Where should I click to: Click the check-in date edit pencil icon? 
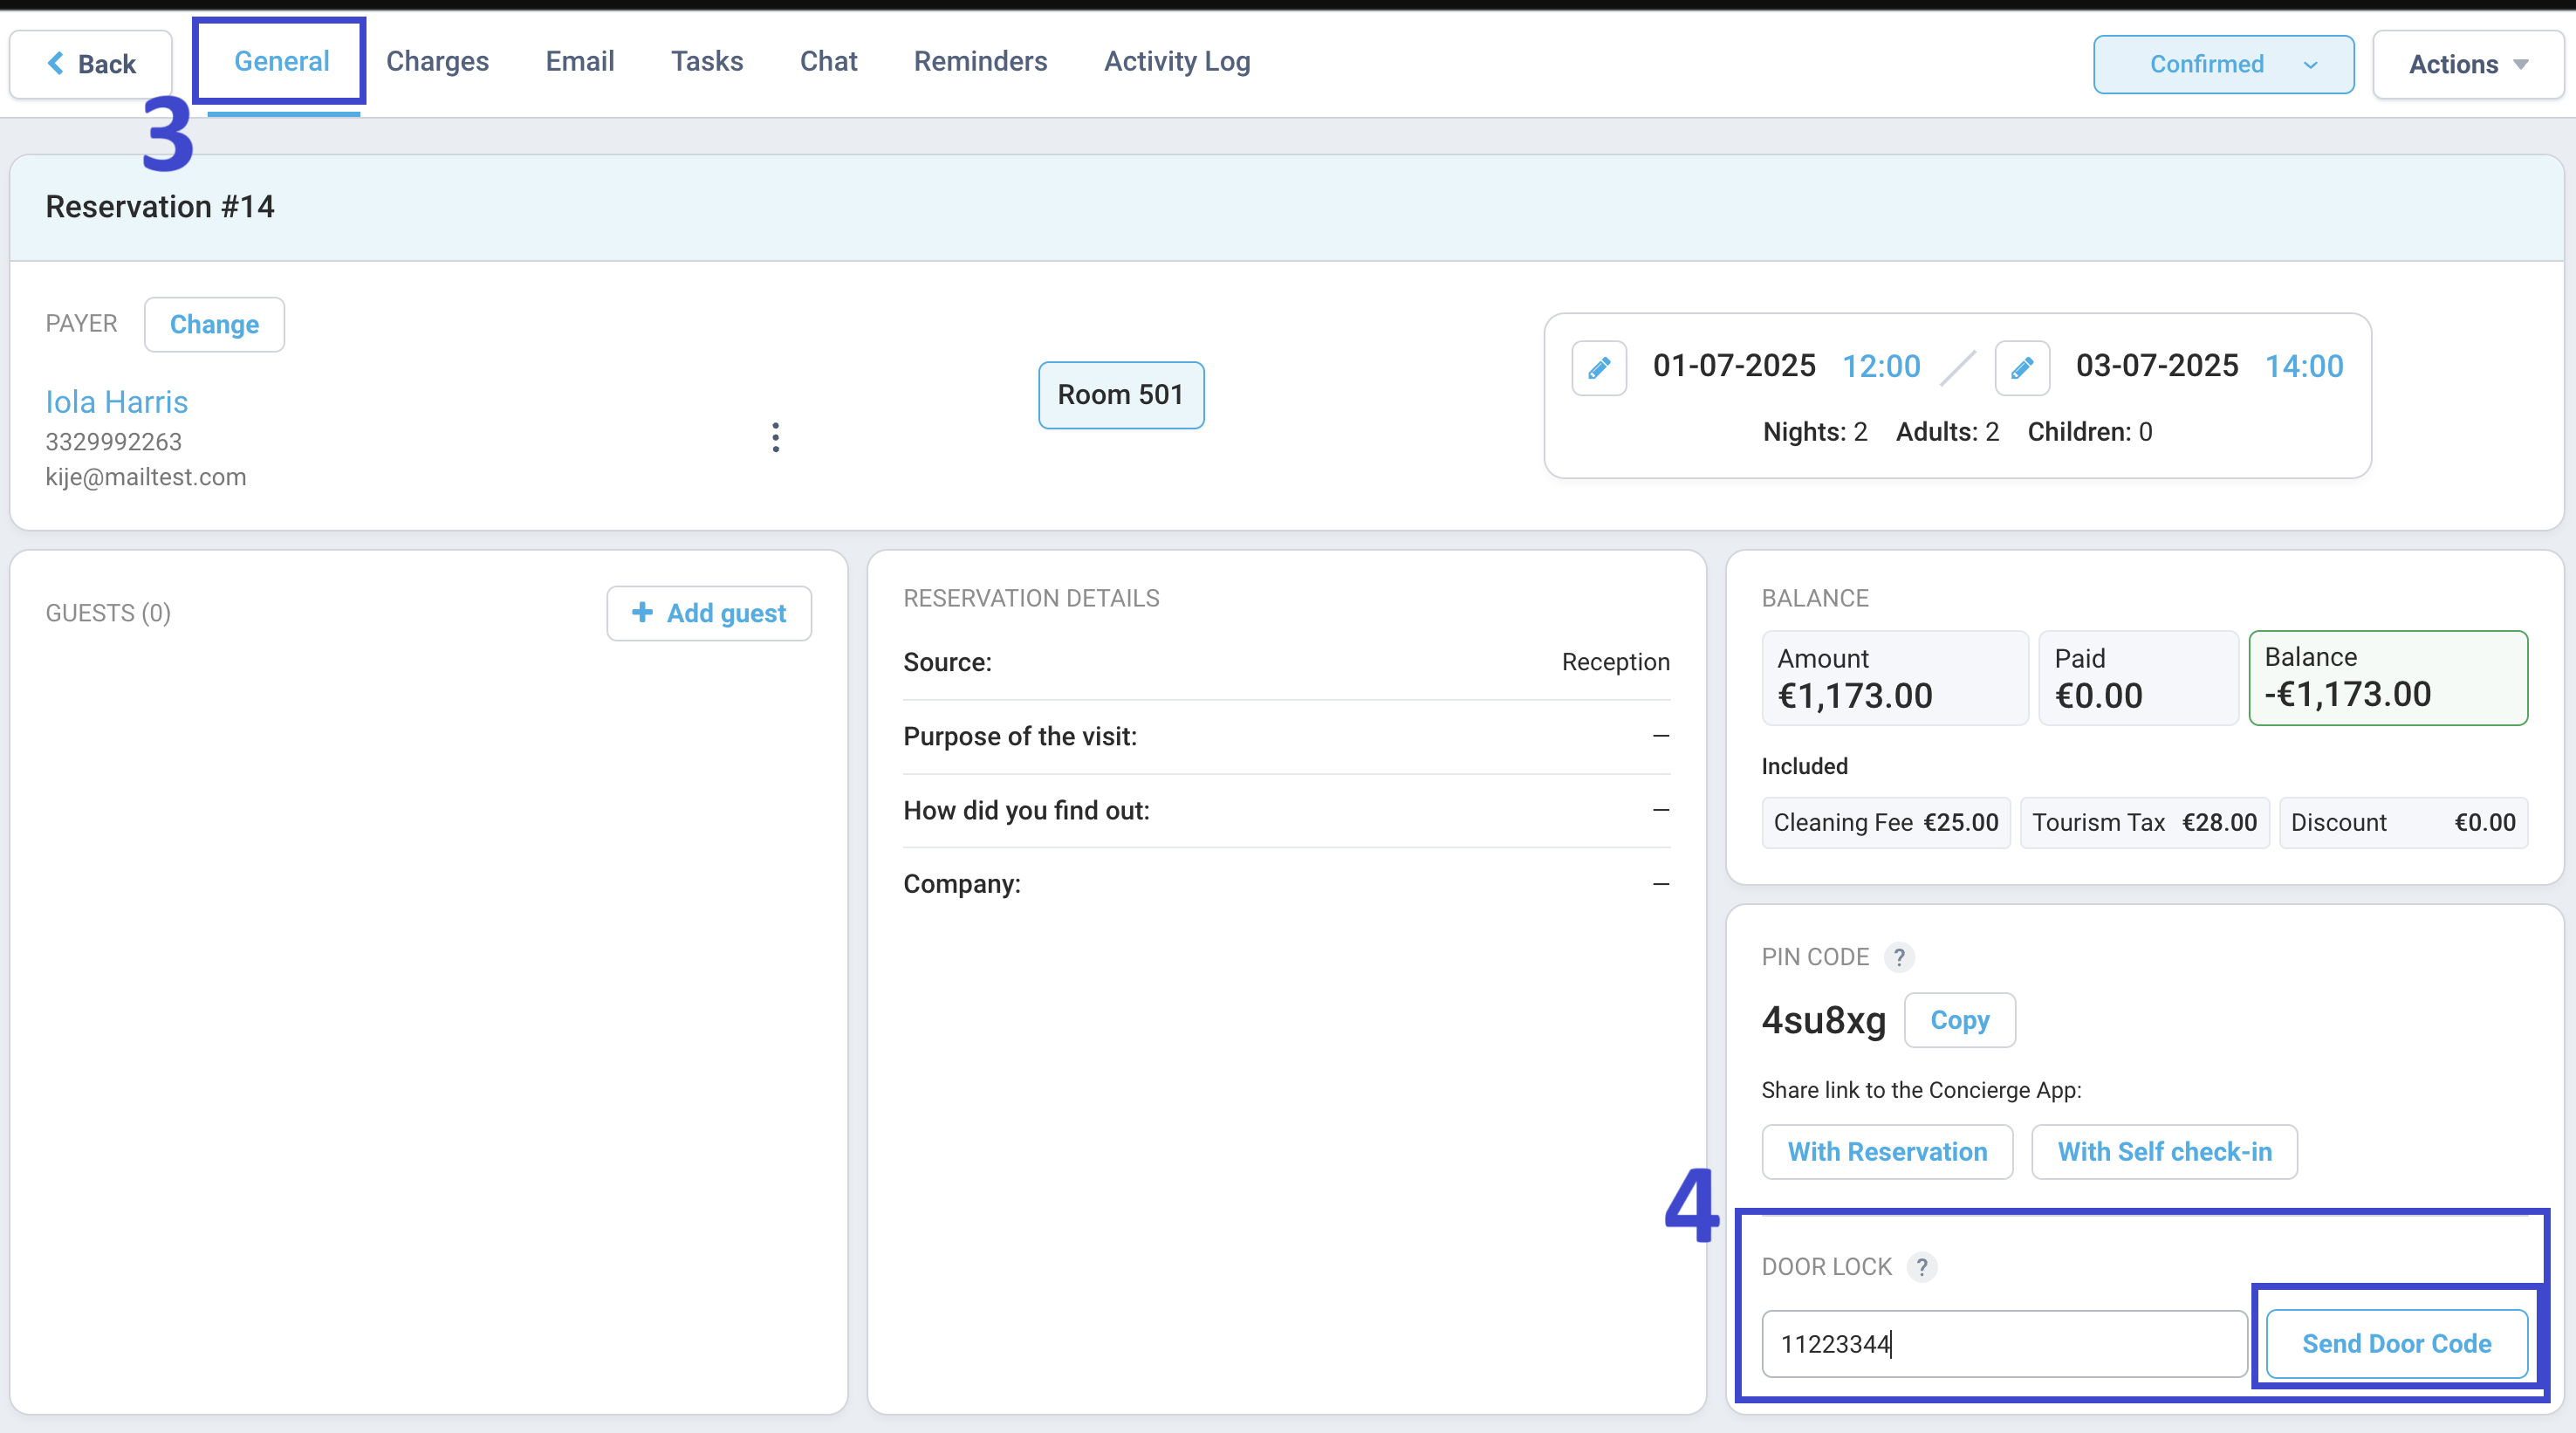[x=1599, y=367]
